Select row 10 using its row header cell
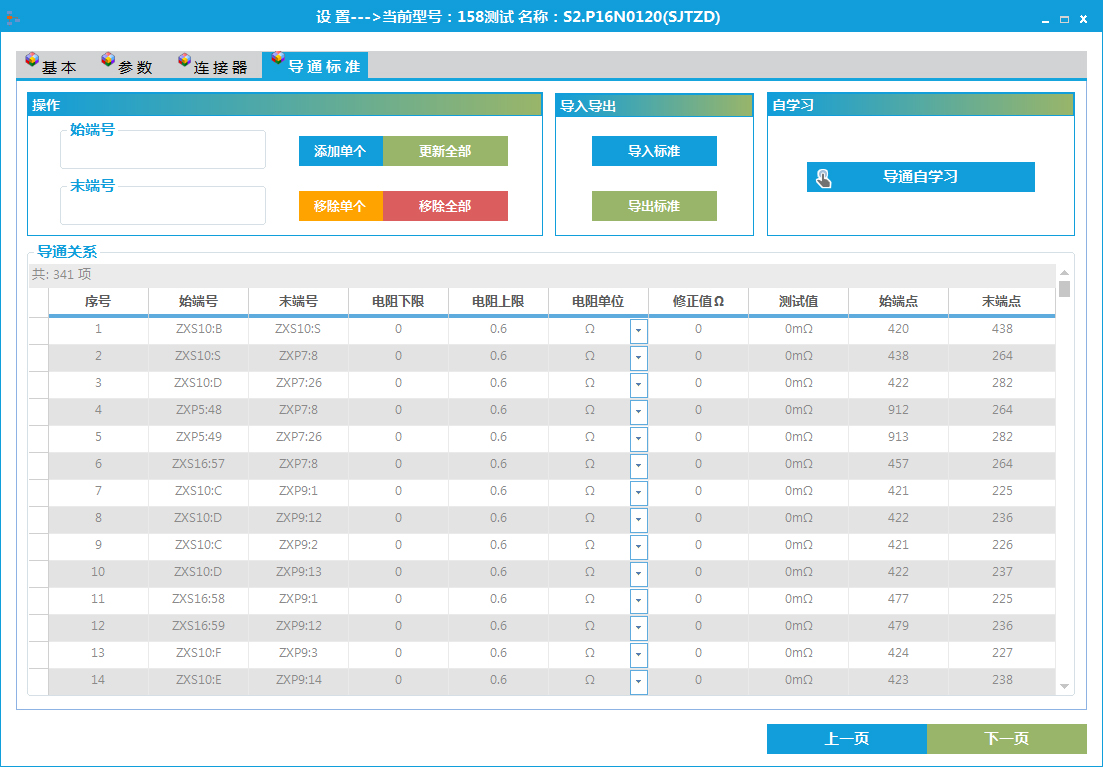This screenshot has width=1103, height=767. 38,573
